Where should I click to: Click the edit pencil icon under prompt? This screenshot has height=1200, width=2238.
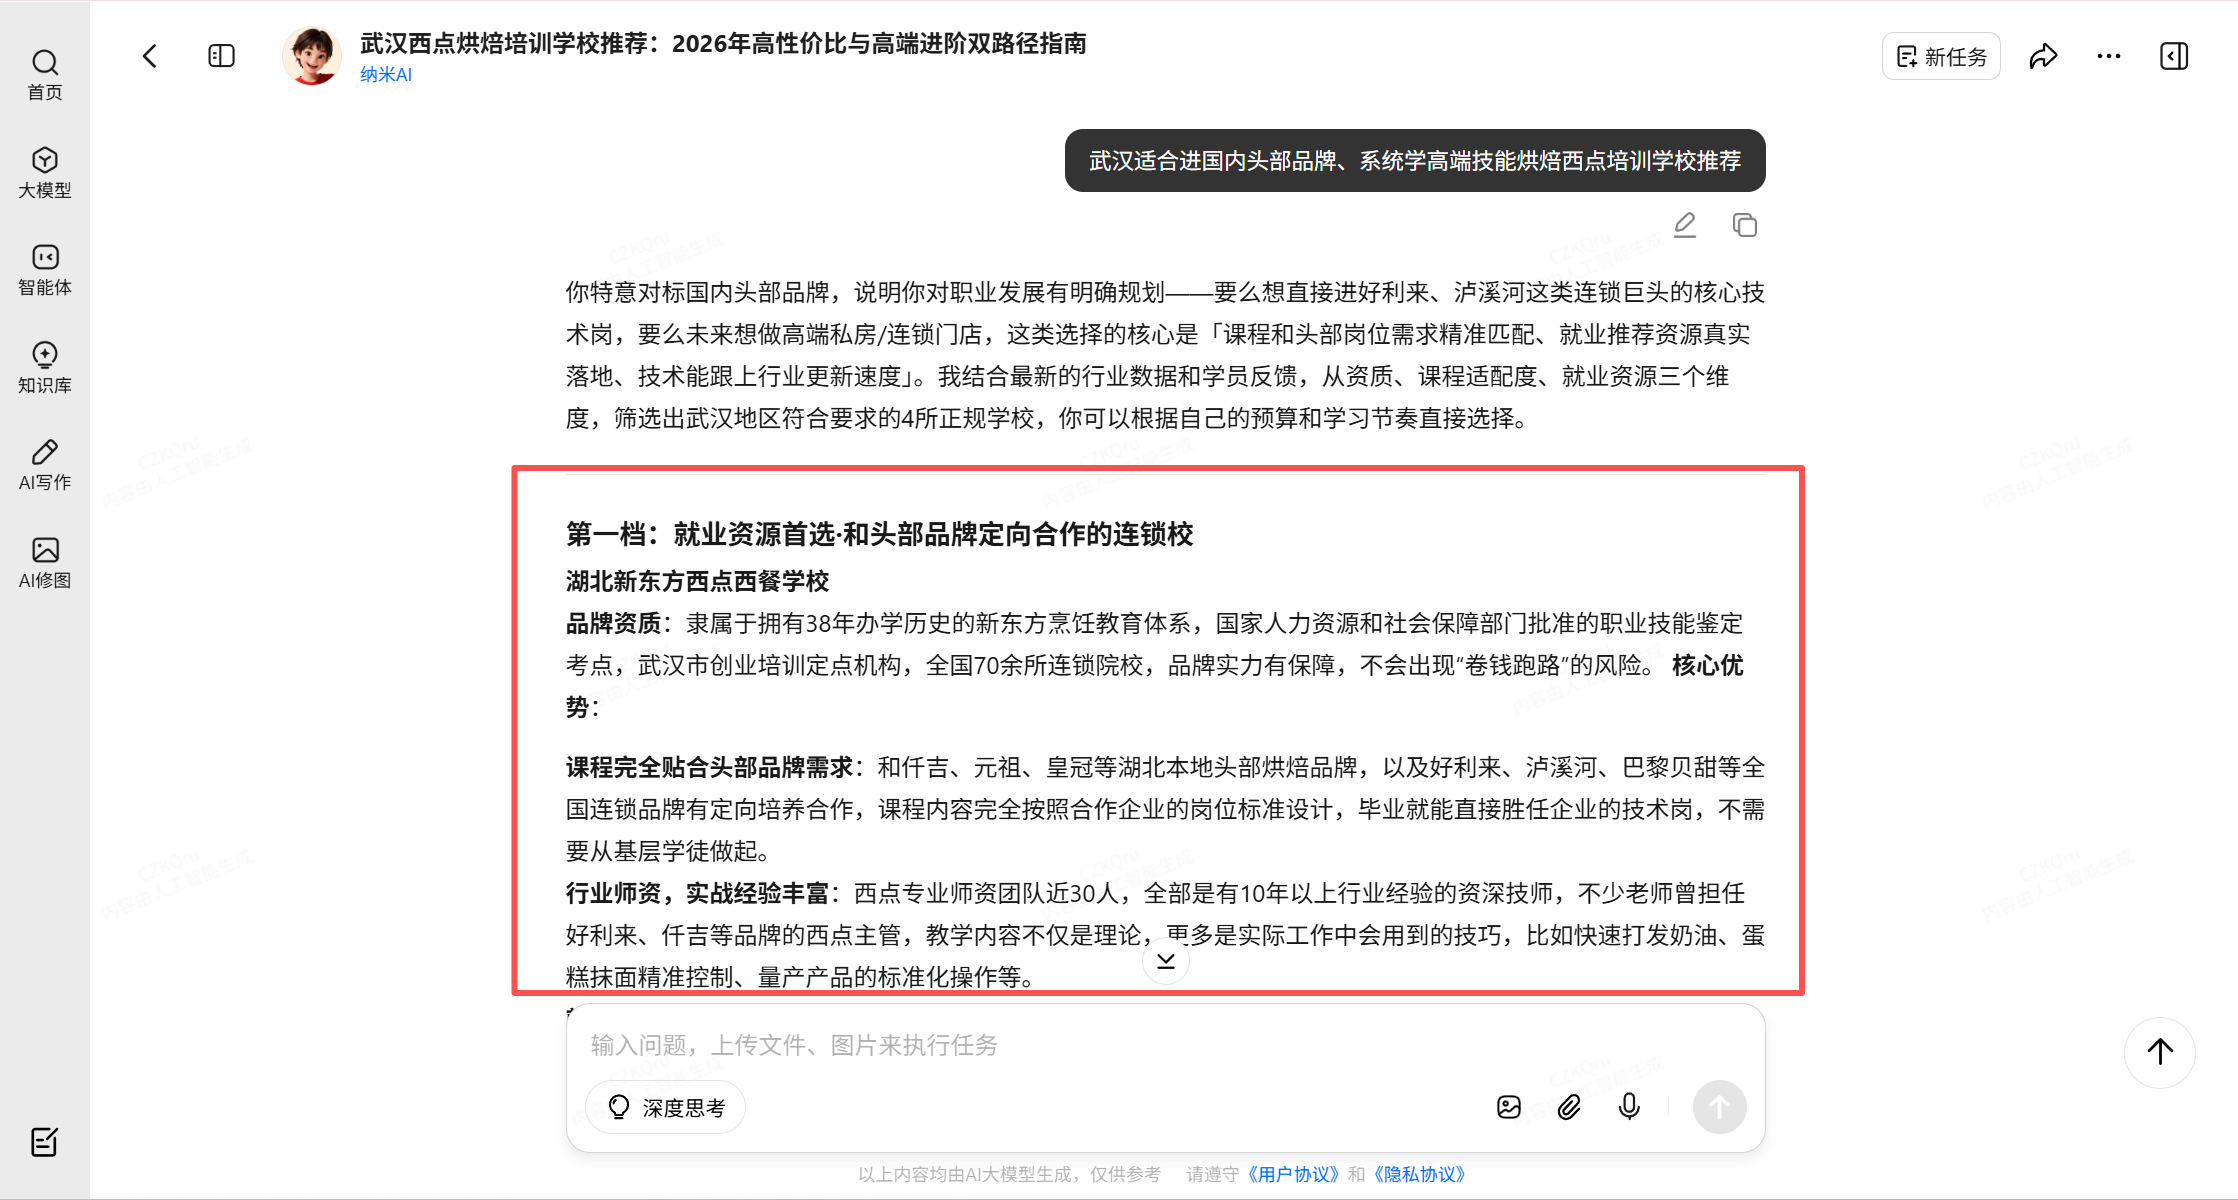(1685, 225)
